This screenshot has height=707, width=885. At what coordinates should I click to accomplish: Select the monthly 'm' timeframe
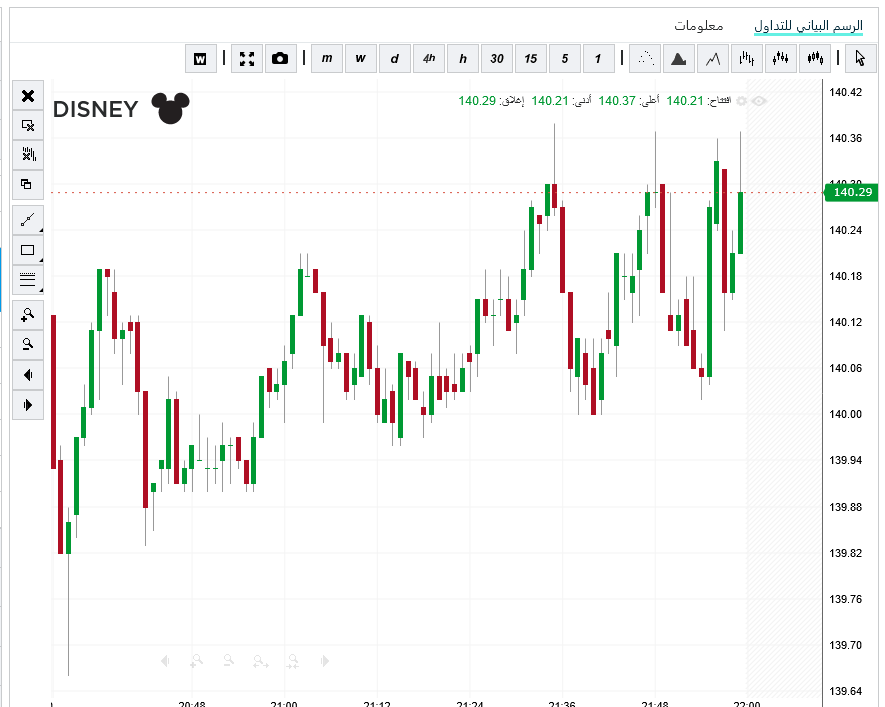pos(327,59)
